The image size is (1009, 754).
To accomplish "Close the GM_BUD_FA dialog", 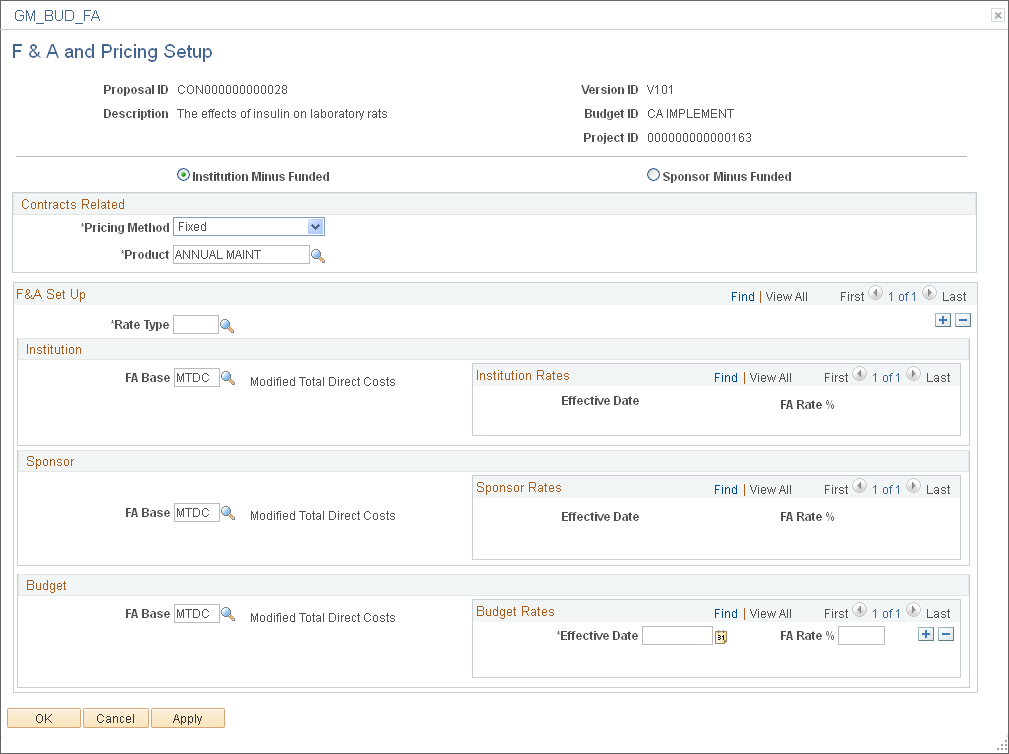I will tap(997, 16).
